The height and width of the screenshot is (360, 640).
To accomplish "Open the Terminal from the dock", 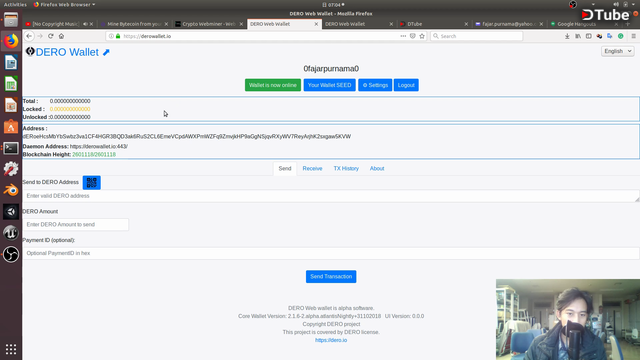I will coord(11,148).
